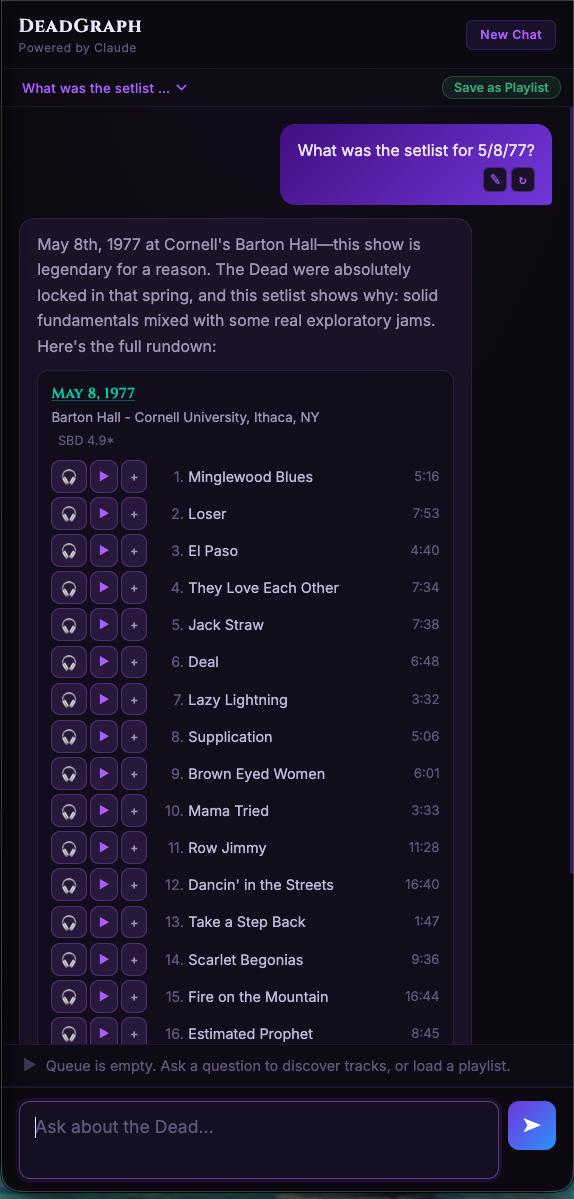The image size is (574, 1199).
Task: Click headphones icon for Brown Eyed Women
Action: (69, 774)
